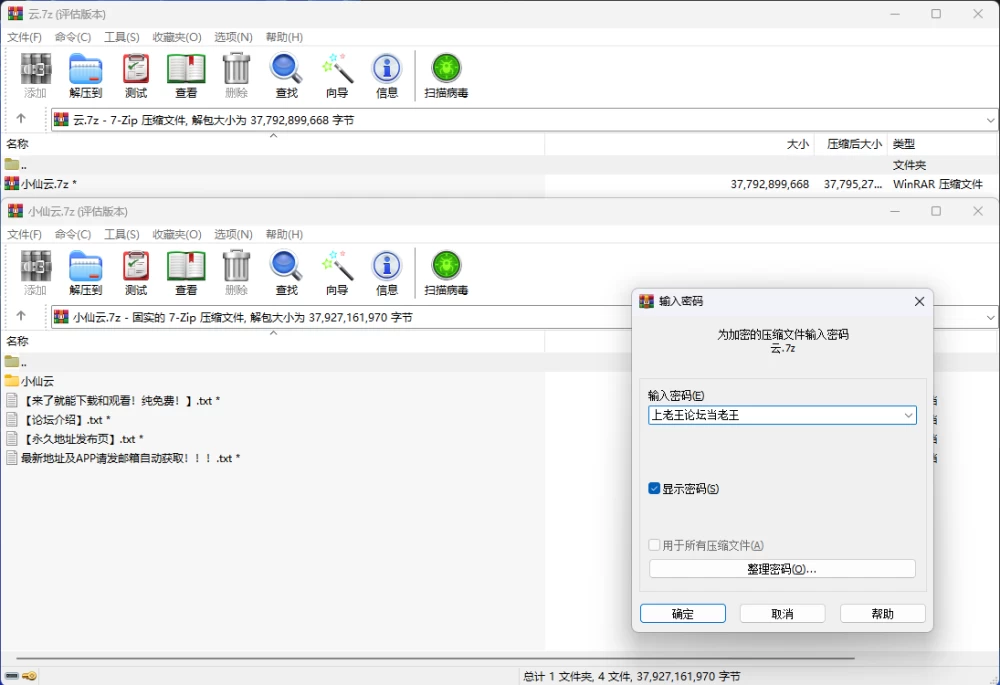Open 命令(C) menu in 云.7z window
Screen dimensions: 1000x685
pos(73,37)
